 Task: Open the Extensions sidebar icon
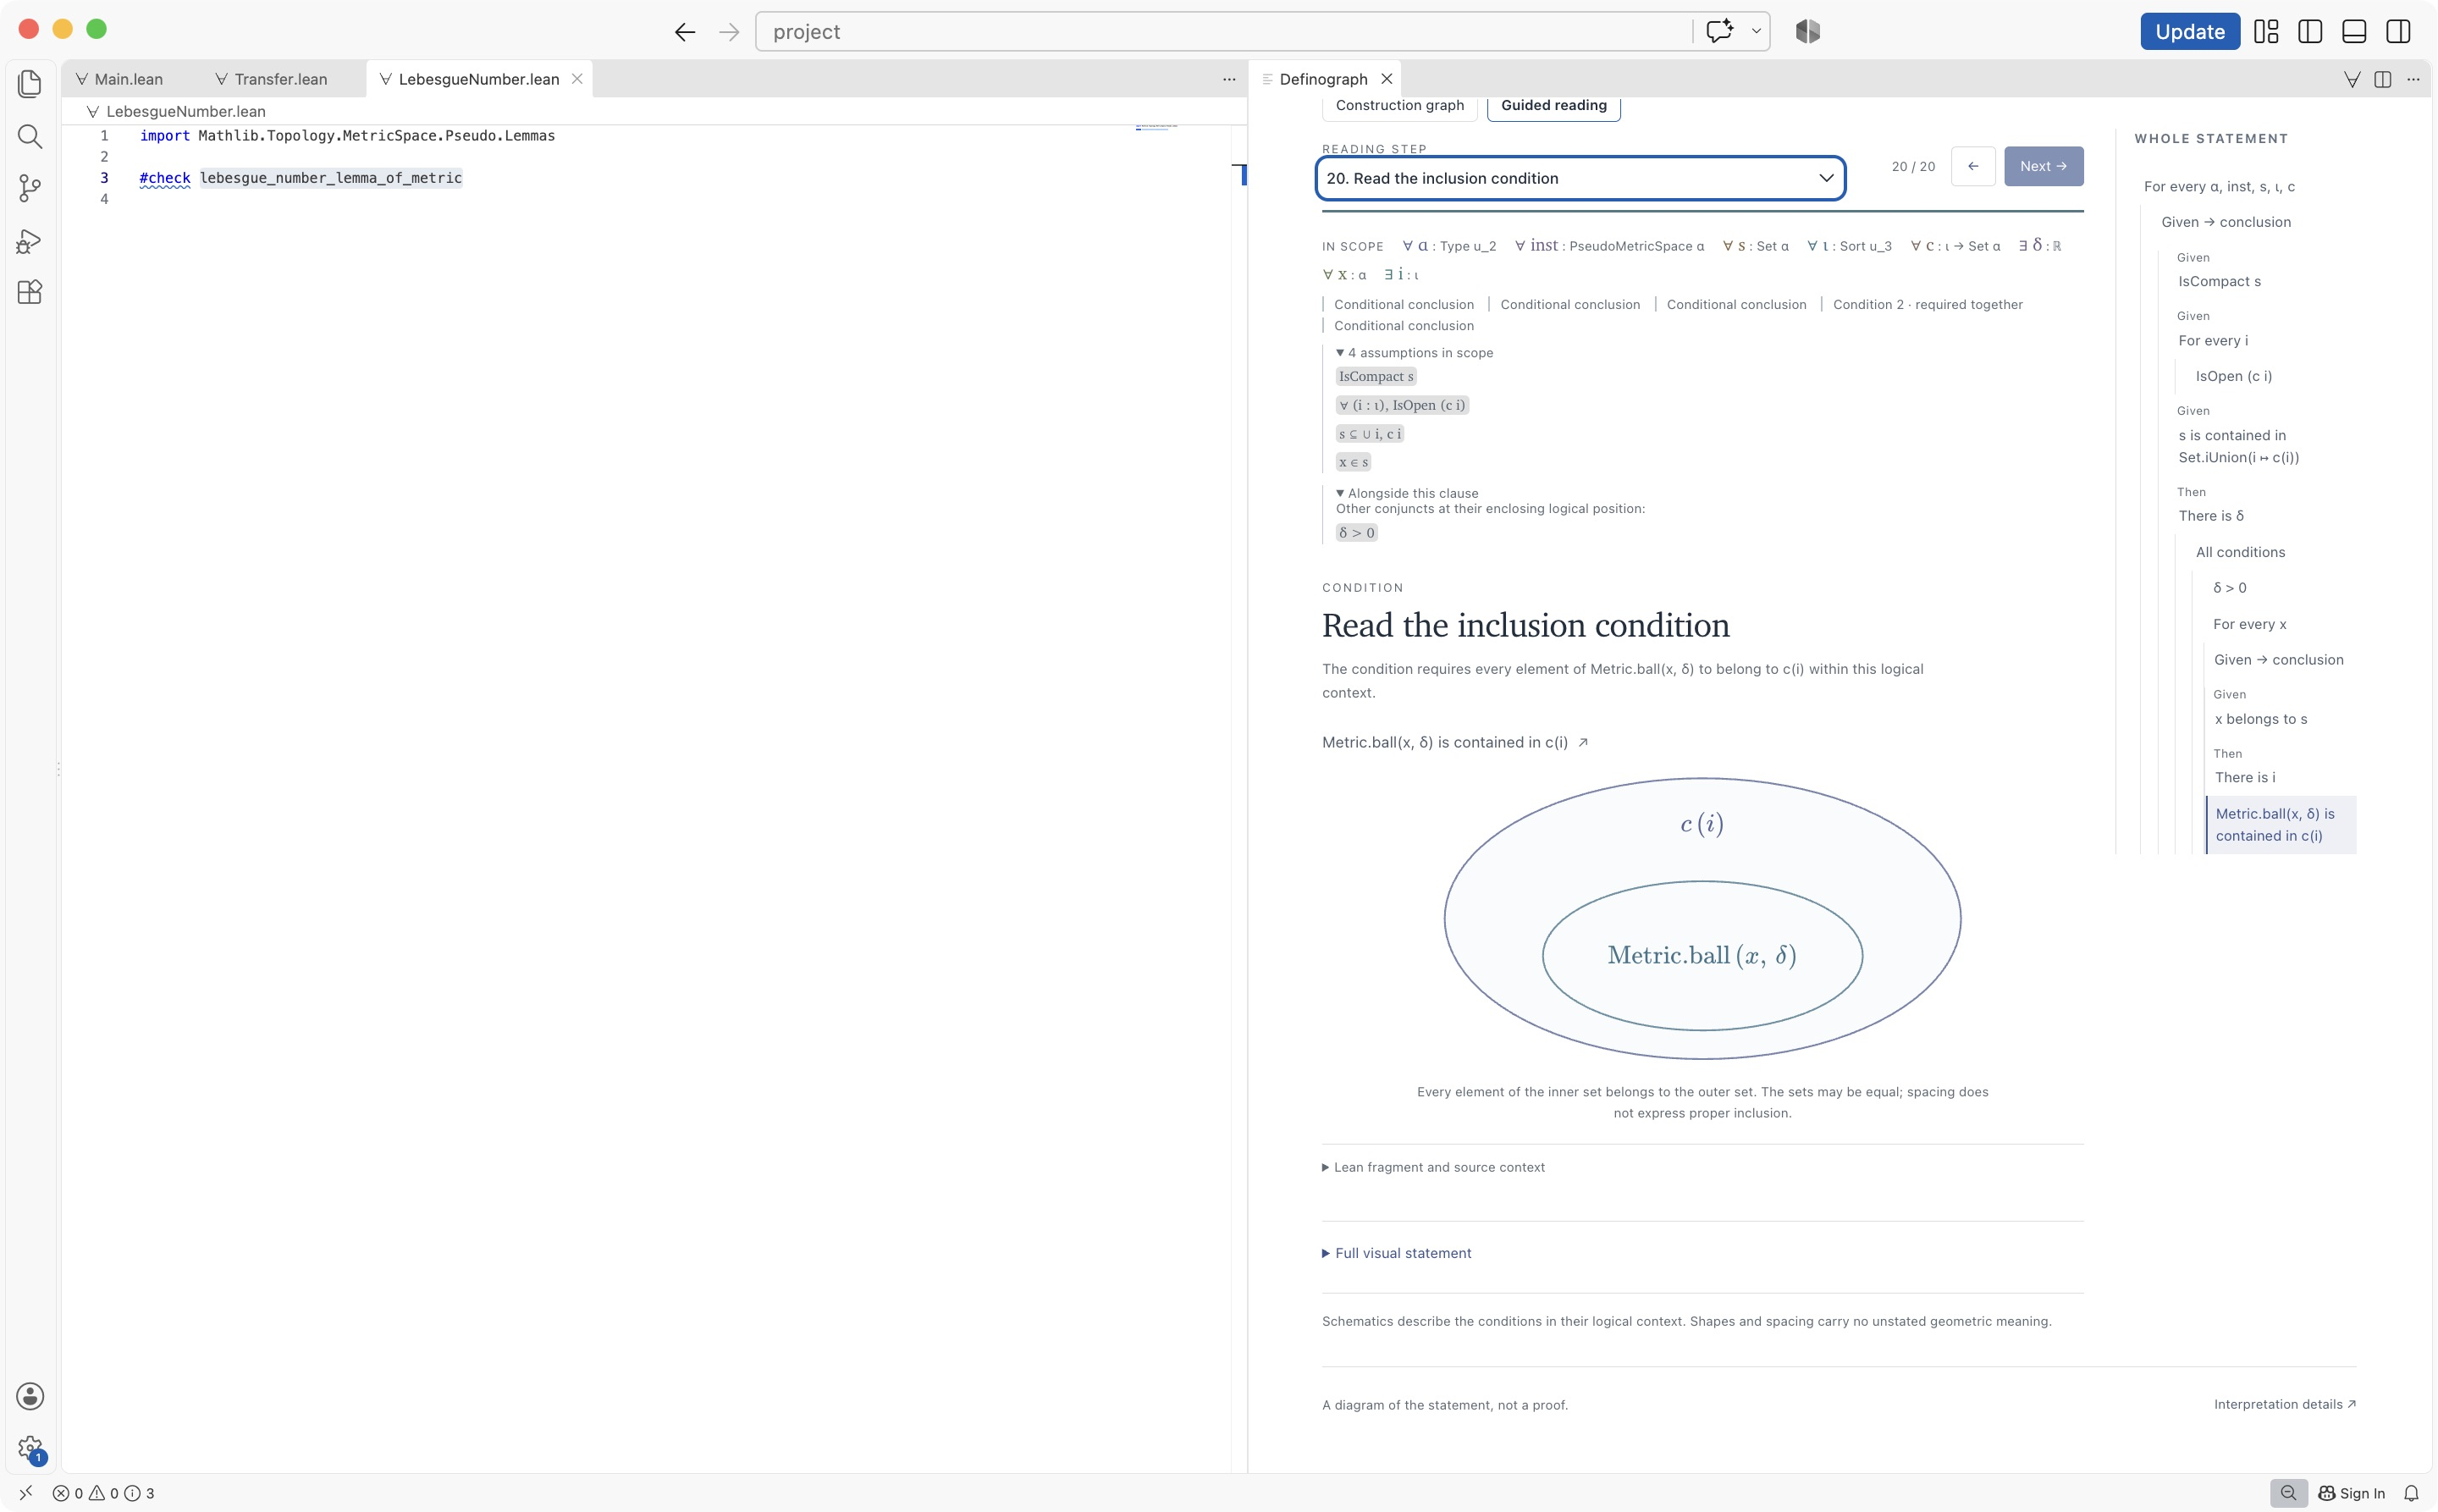point(30,292)
